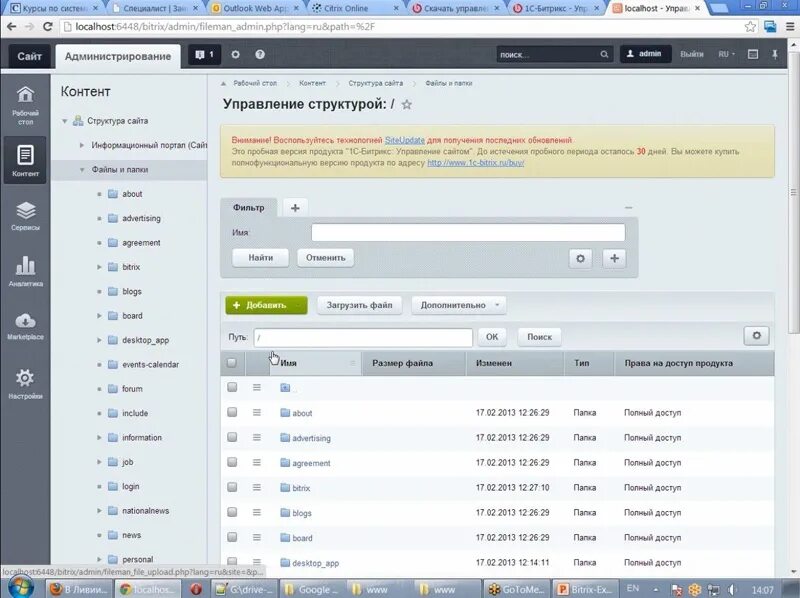800x598 pixels.
Task: Expand the desktop_app folder in tree
Action: point(99,340)
